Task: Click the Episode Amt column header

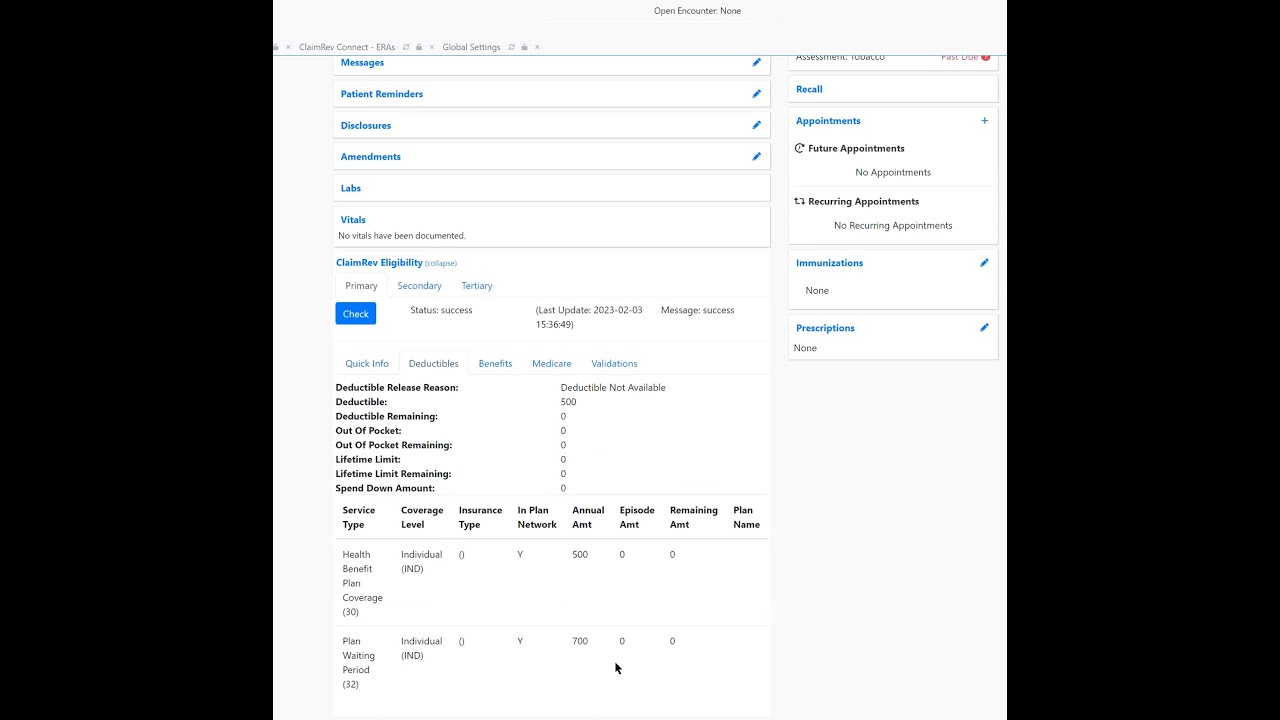Action: pos(637,517)
